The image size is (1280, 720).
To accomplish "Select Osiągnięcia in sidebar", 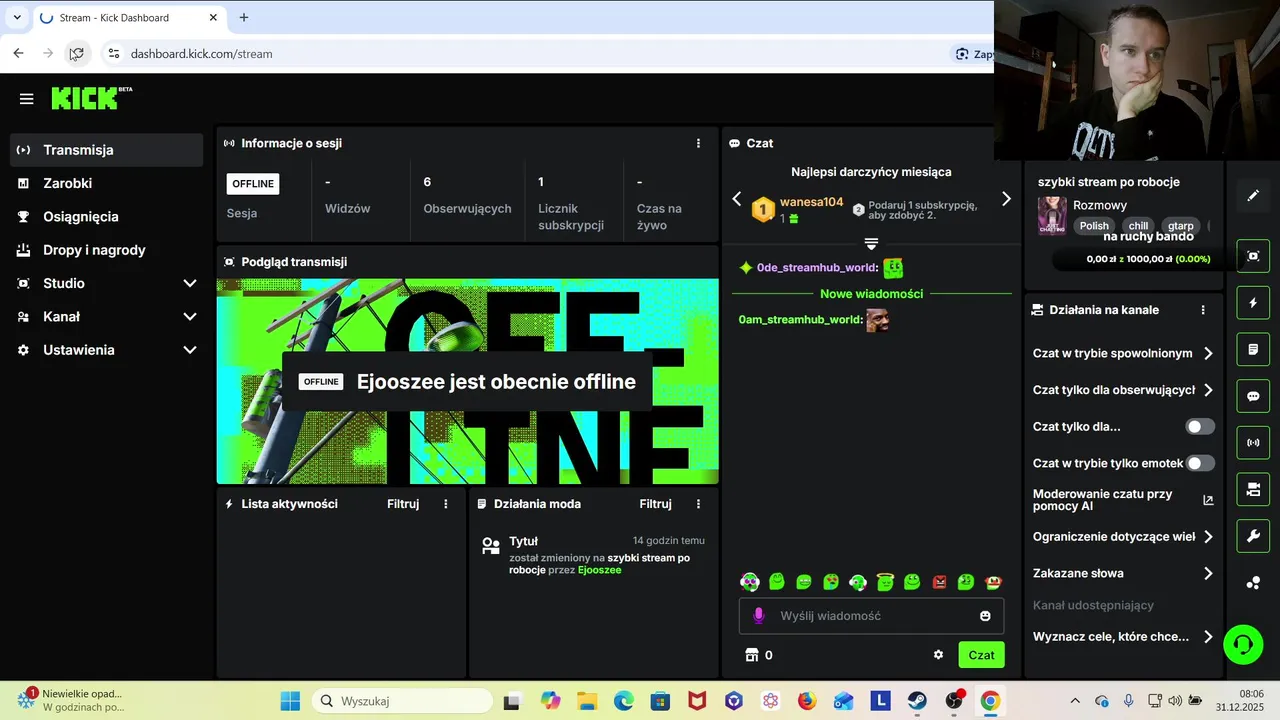I will 106,217.
